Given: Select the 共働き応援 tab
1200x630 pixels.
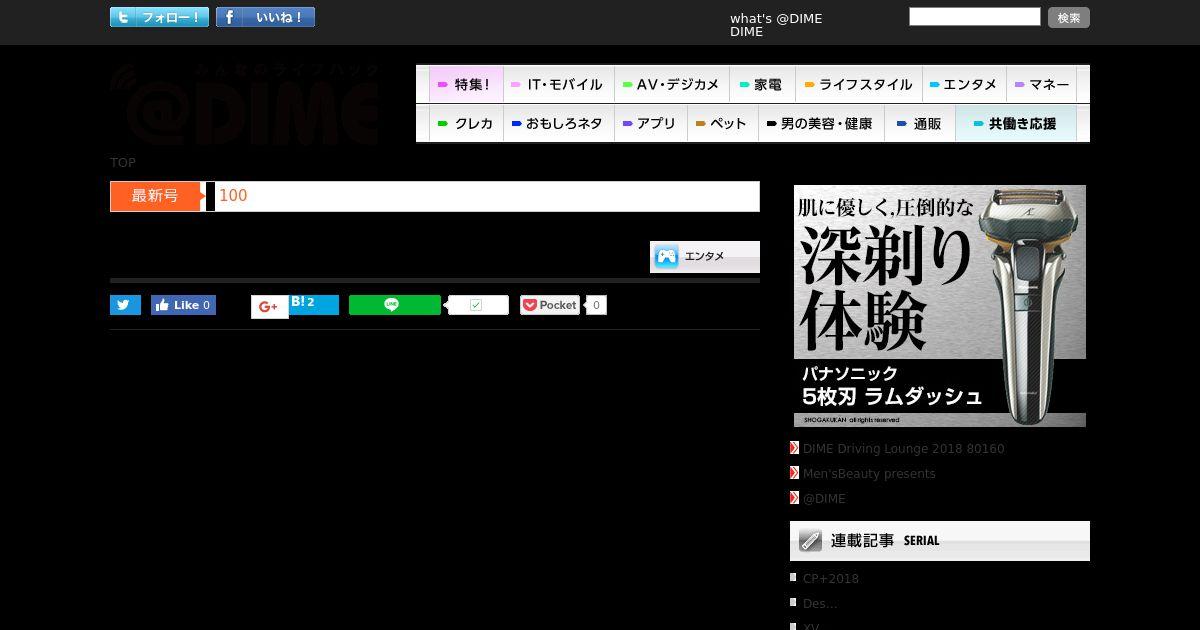Looking at the screenshot, I should (x=1016, y=123).
